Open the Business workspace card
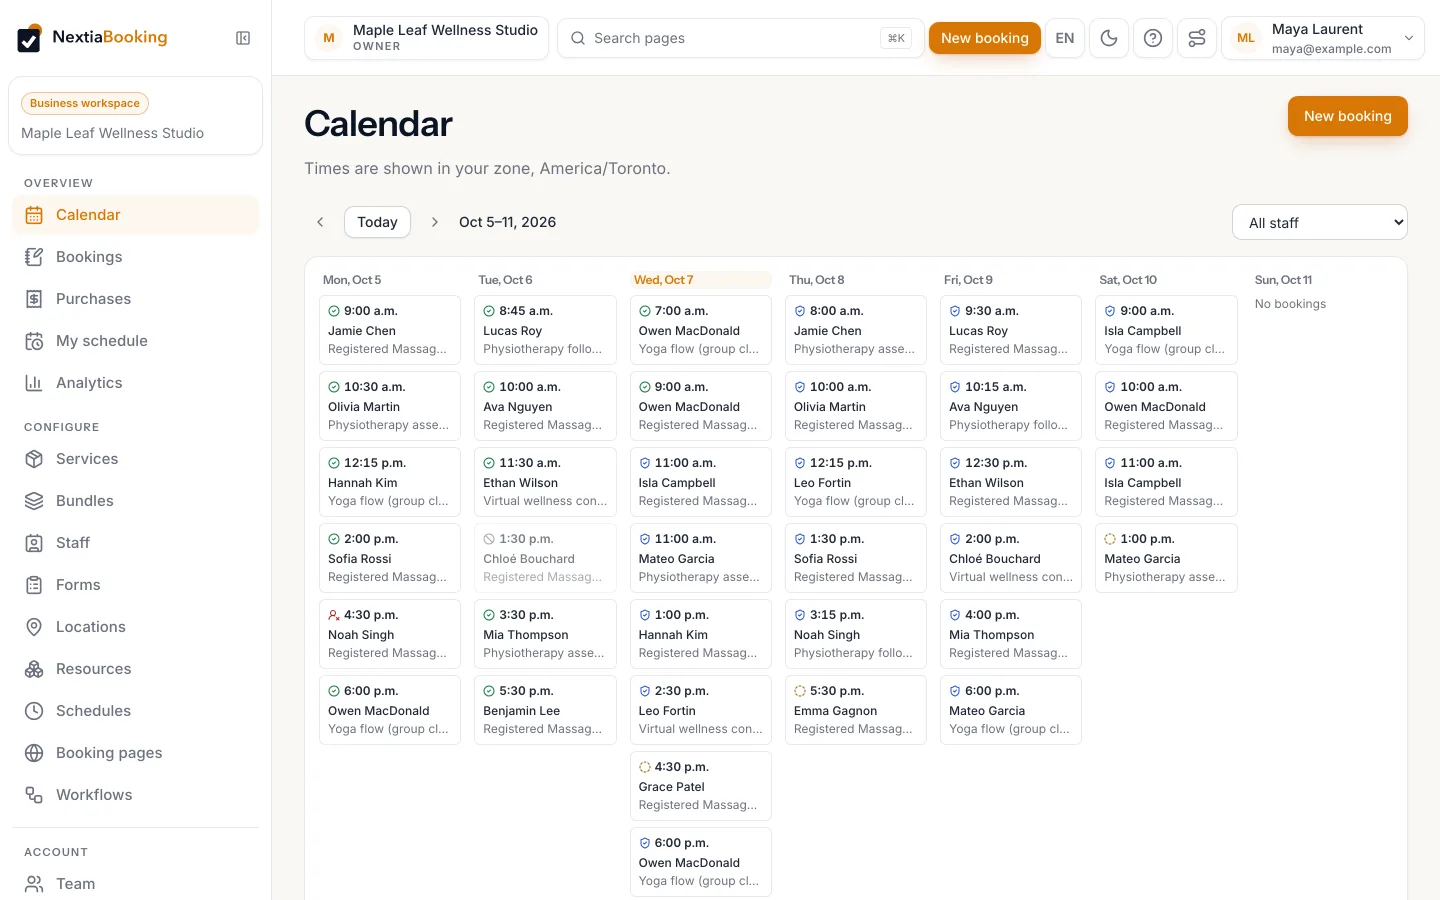This screenshot has height=900, width=1440. tap(135, 116)
